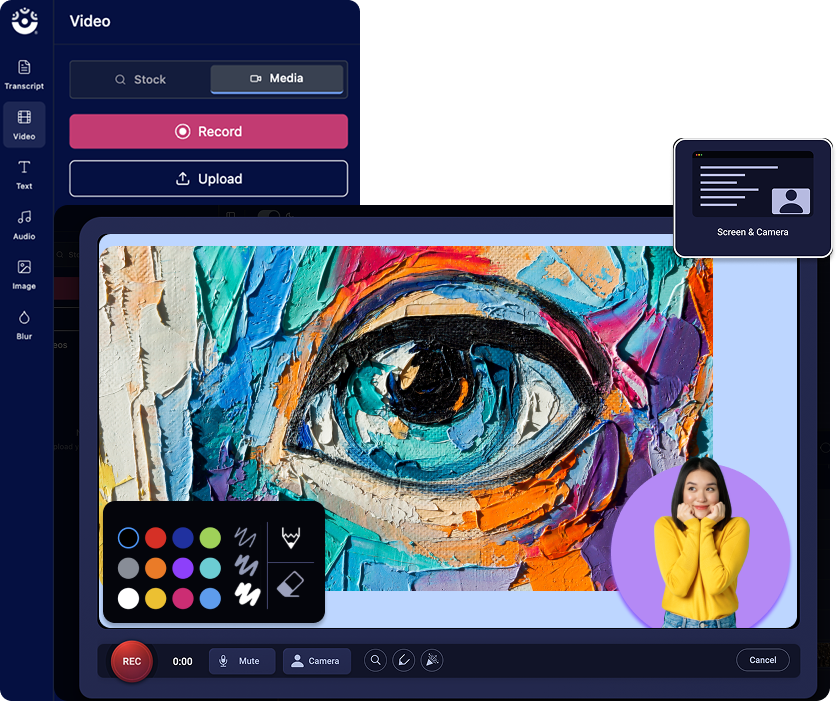Switch to the Media tab

[277, 79]
